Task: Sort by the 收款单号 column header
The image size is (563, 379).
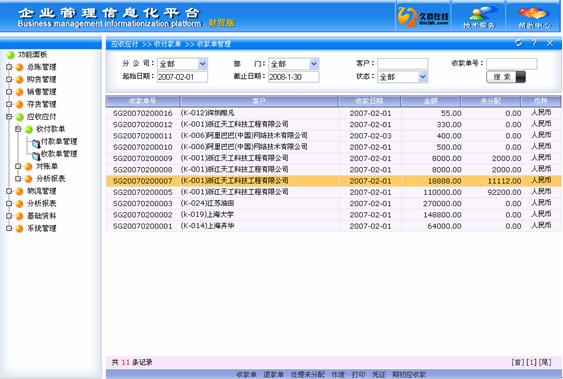Action: [143, 101]
